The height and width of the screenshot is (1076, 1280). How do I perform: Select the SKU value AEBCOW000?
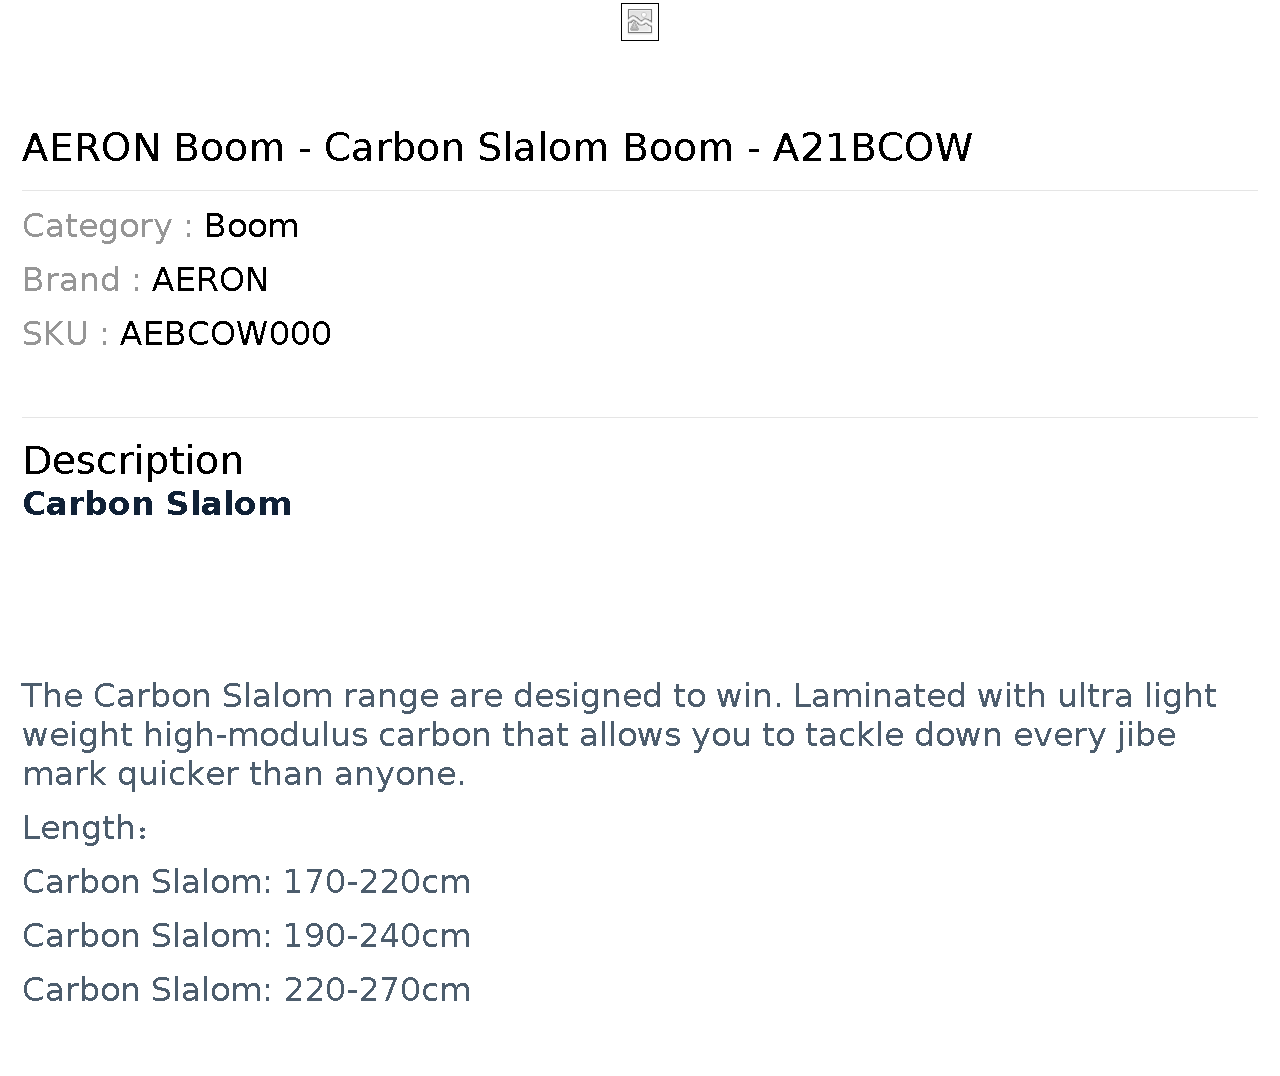pos(225,334)
